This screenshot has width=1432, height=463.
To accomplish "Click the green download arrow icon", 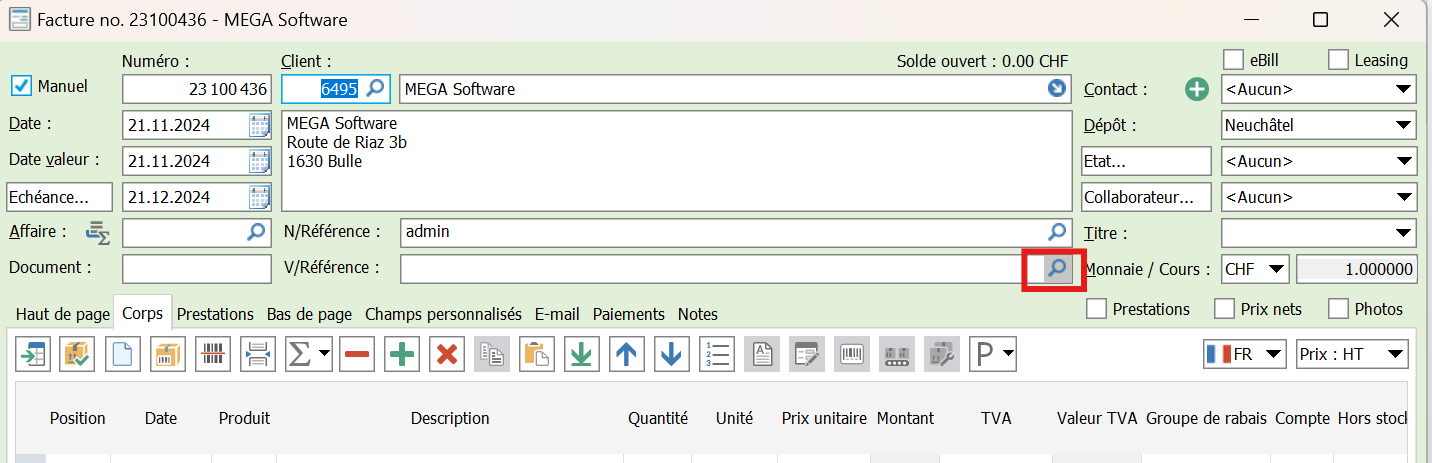I will (582, 354).
